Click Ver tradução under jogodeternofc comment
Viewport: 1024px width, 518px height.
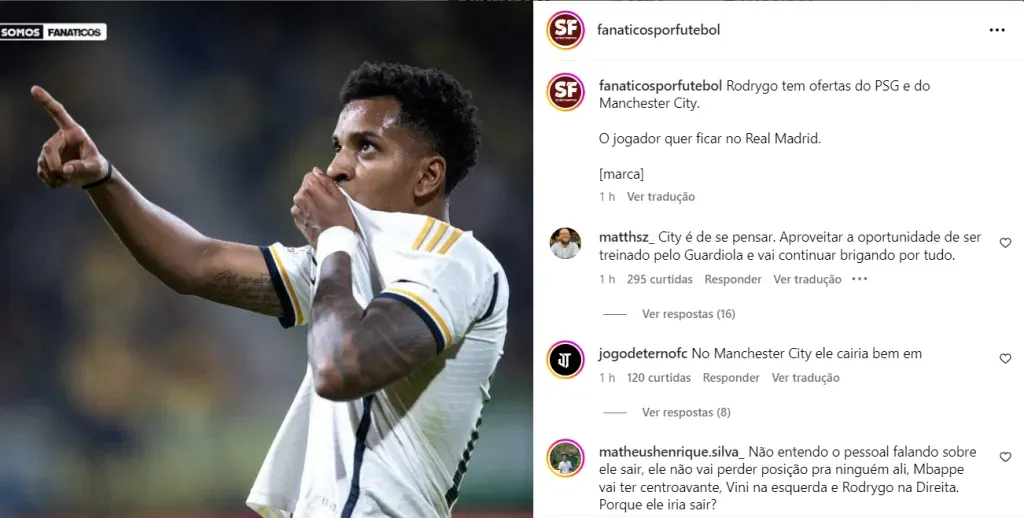806,378
